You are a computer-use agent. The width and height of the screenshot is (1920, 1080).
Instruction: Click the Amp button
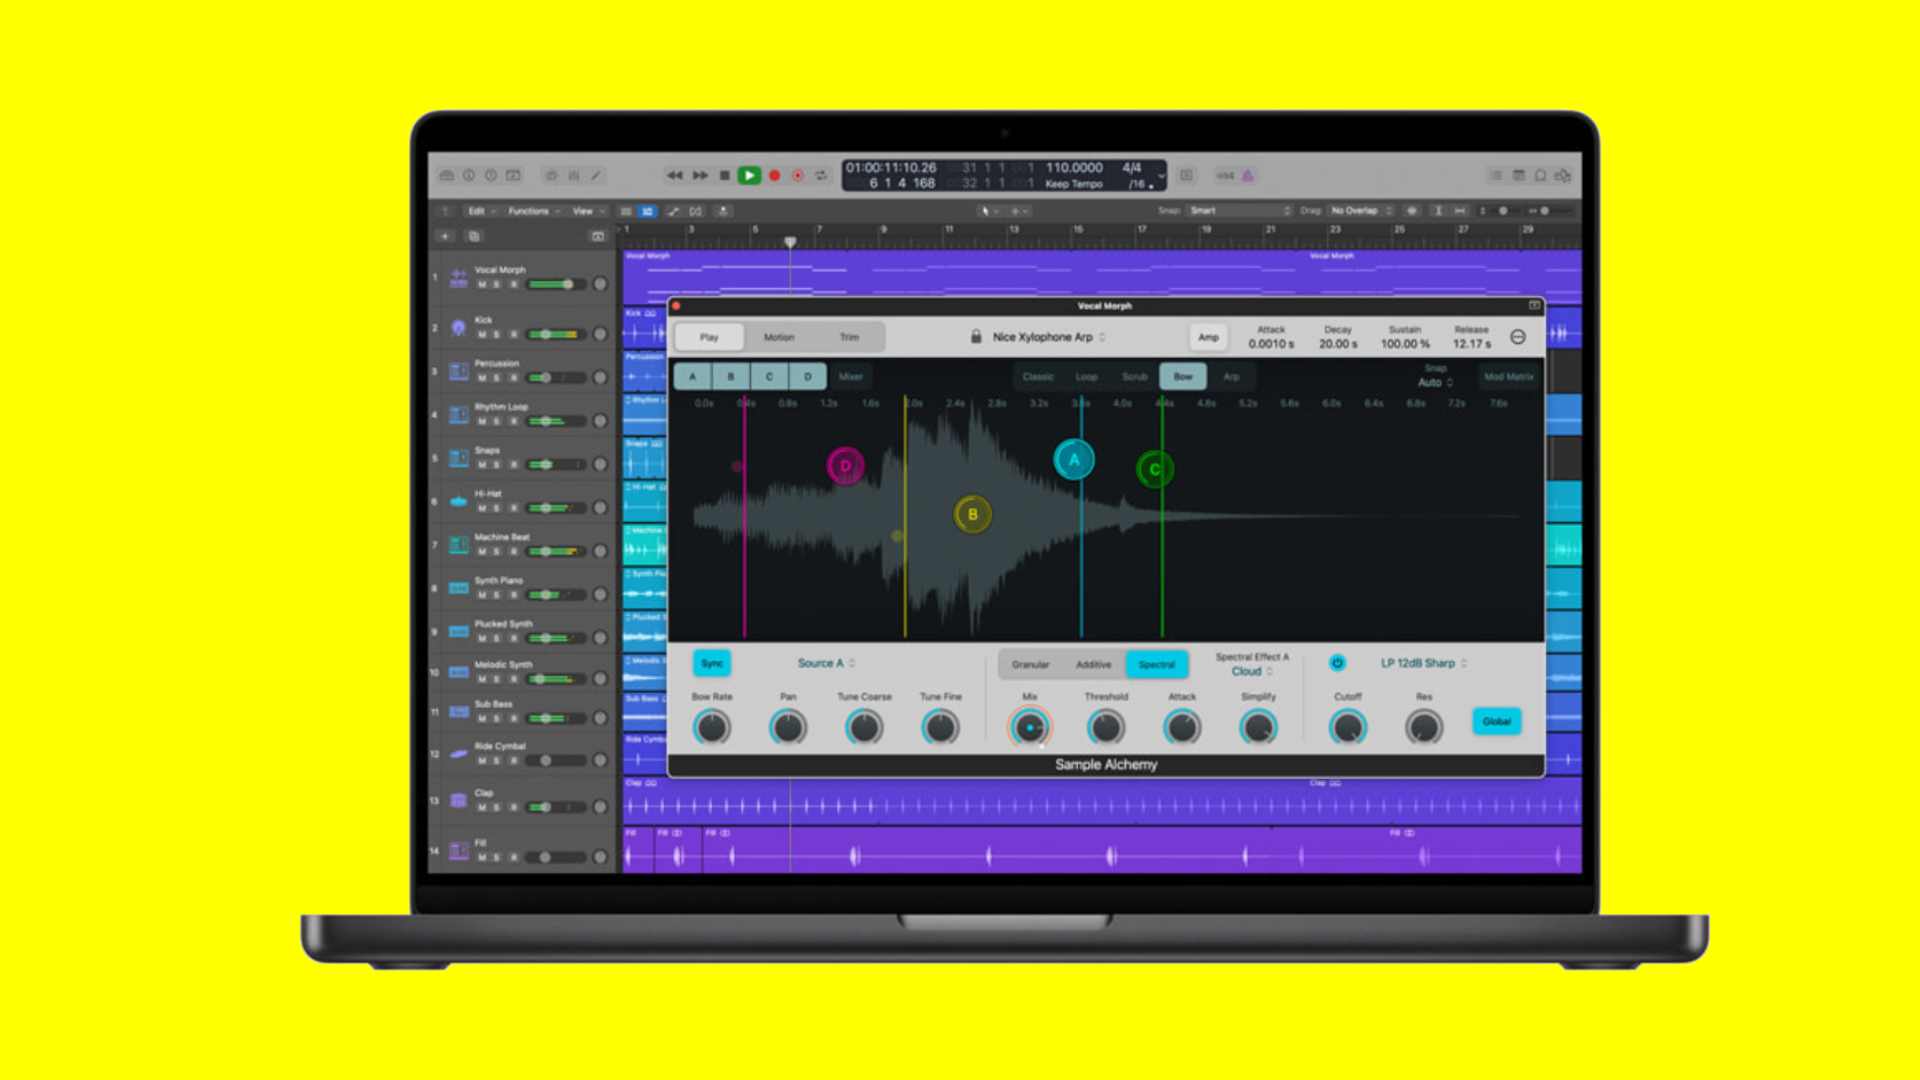point(1208,337)
